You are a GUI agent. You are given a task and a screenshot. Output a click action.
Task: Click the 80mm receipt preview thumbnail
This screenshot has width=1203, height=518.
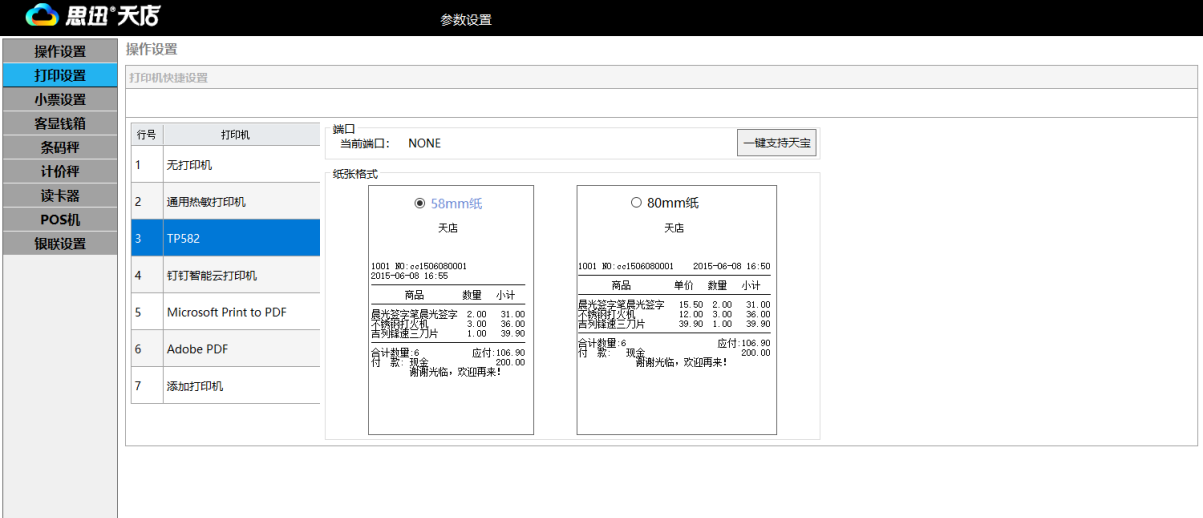(x=677, y=310)
